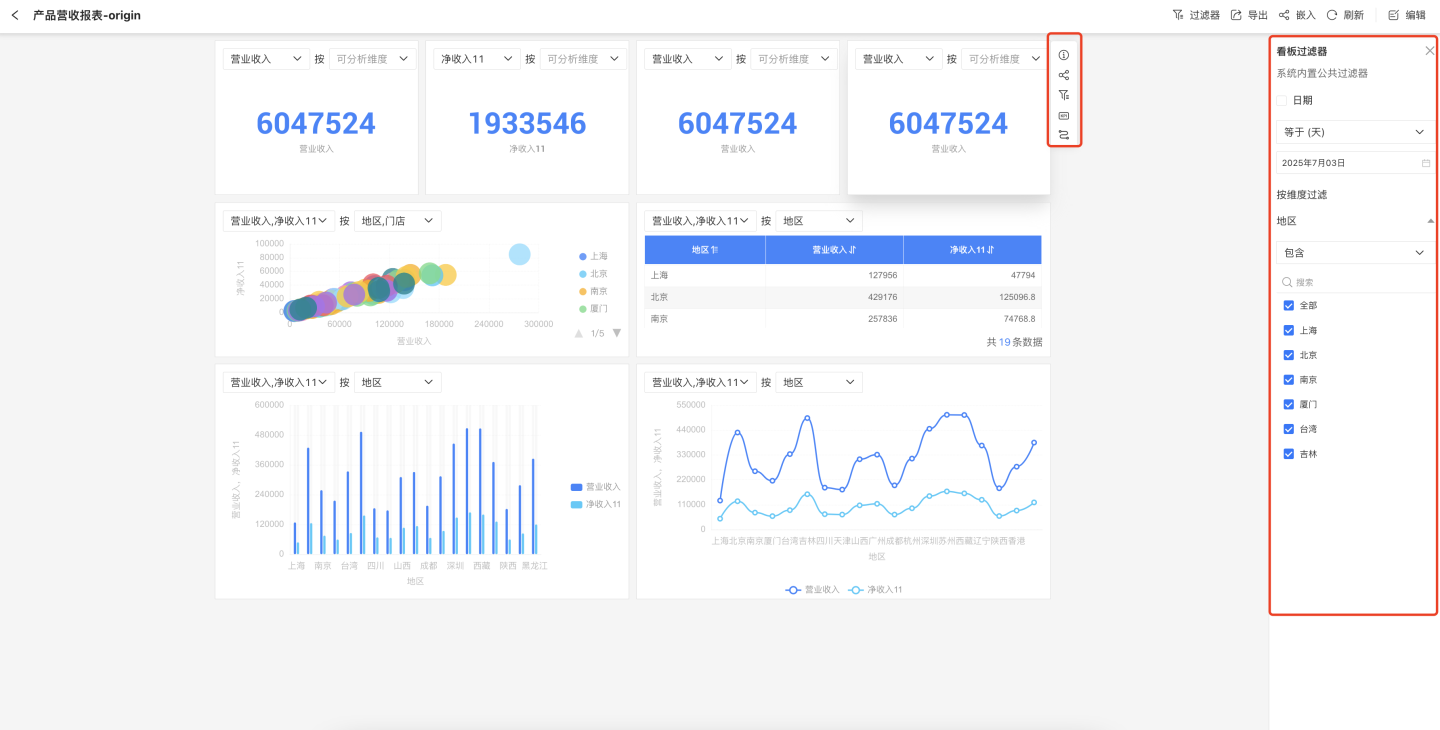Uncheck the 上海 region checkbox
Viewport: 1440px width, 730px height.
[1289, 330]
